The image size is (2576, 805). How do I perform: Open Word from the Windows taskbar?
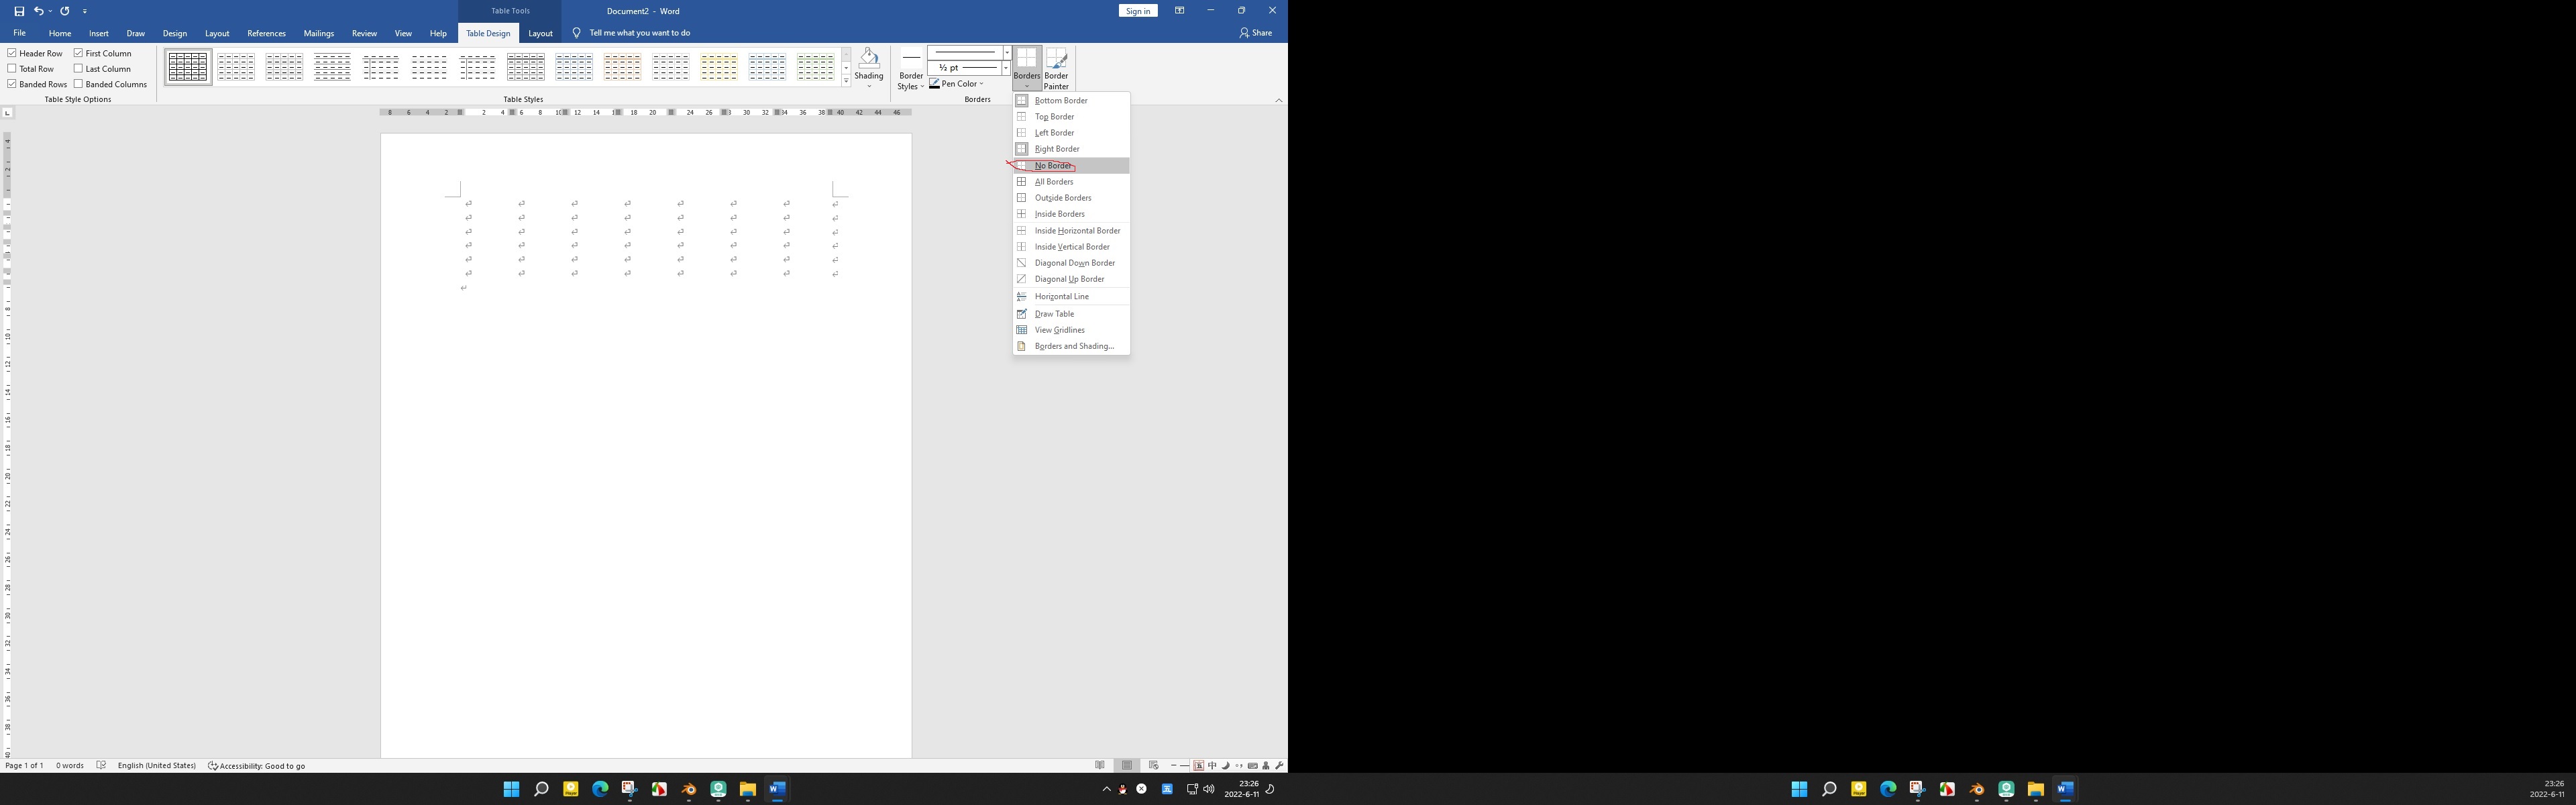(x=777, y=789)
